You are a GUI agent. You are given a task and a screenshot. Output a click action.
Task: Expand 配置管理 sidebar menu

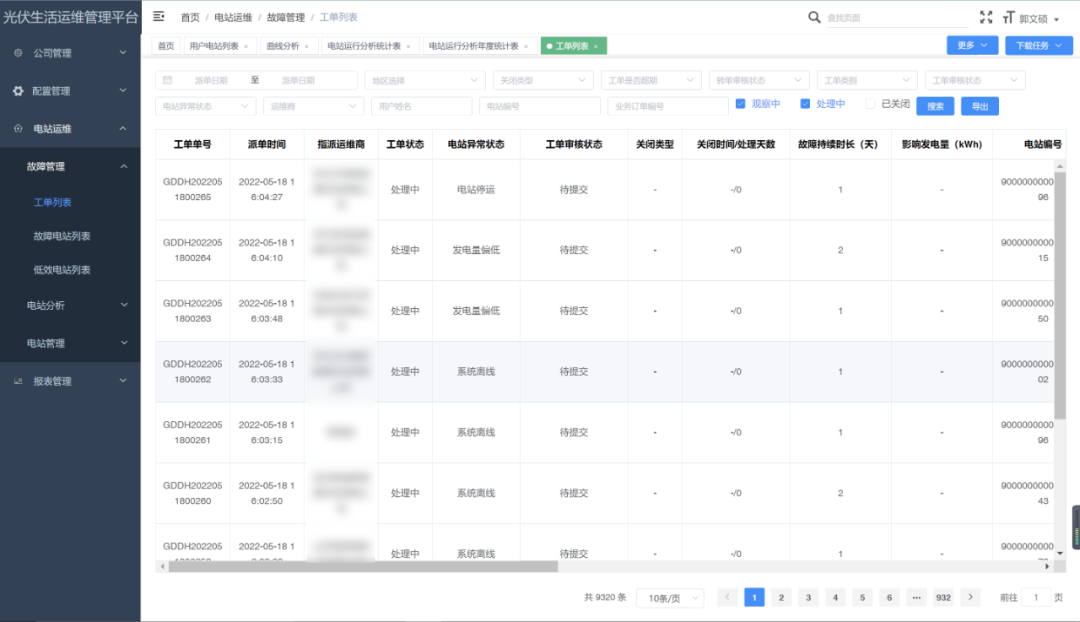coord(70,91)
